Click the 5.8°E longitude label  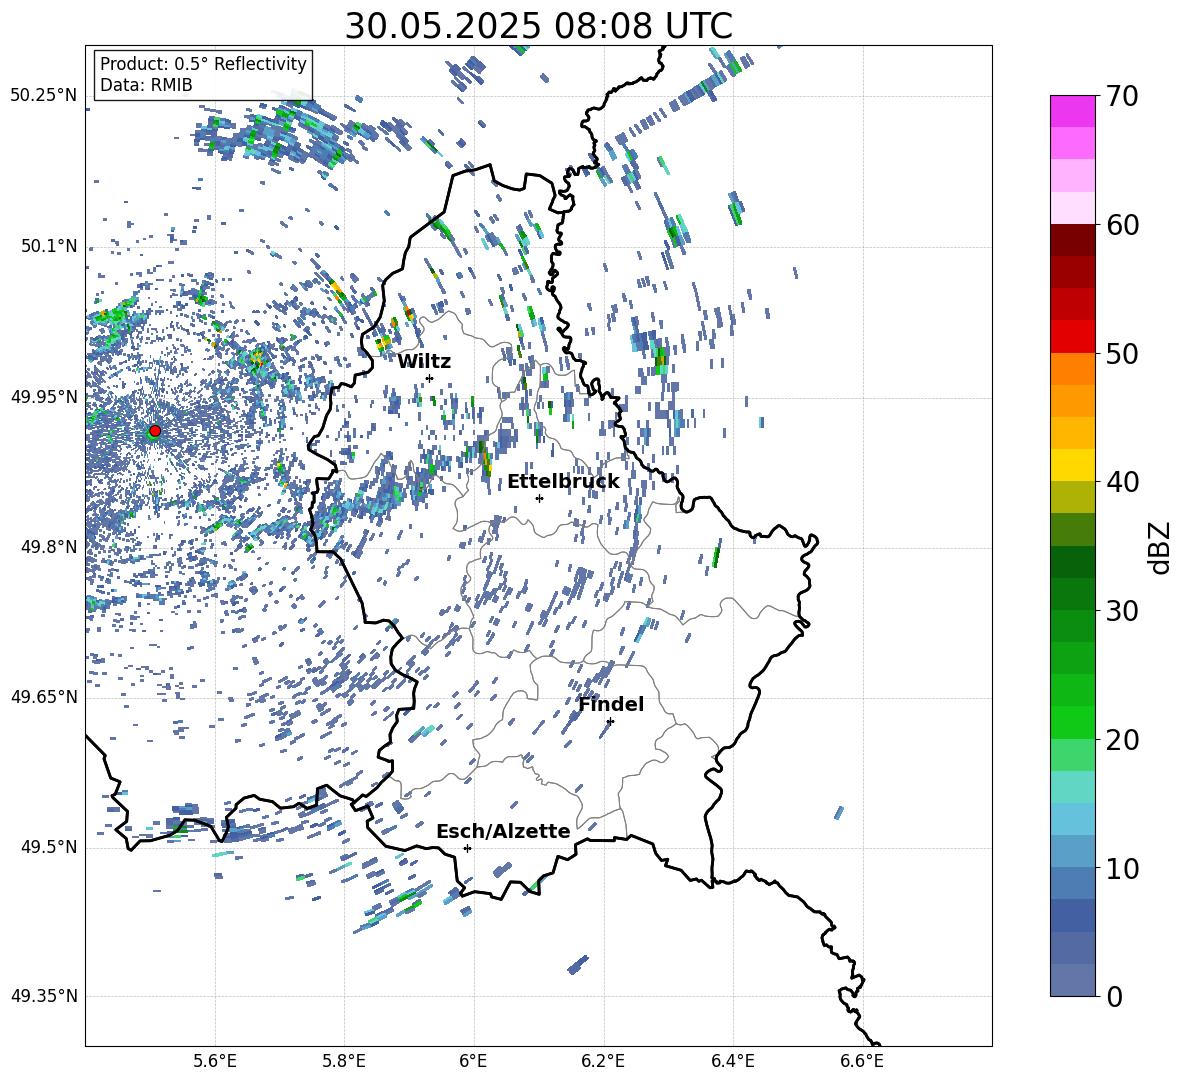pyautogui.click(x=344, y=1061)
